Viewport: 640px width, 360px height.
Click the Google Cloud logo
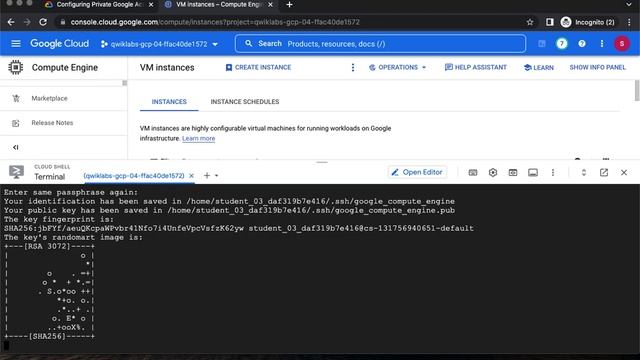pos(60,43)
